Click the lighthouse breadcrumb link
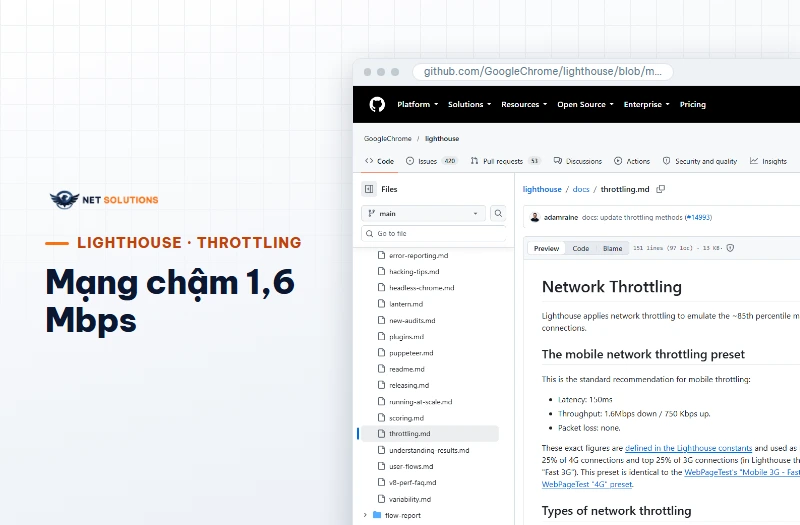 [542, 189]
